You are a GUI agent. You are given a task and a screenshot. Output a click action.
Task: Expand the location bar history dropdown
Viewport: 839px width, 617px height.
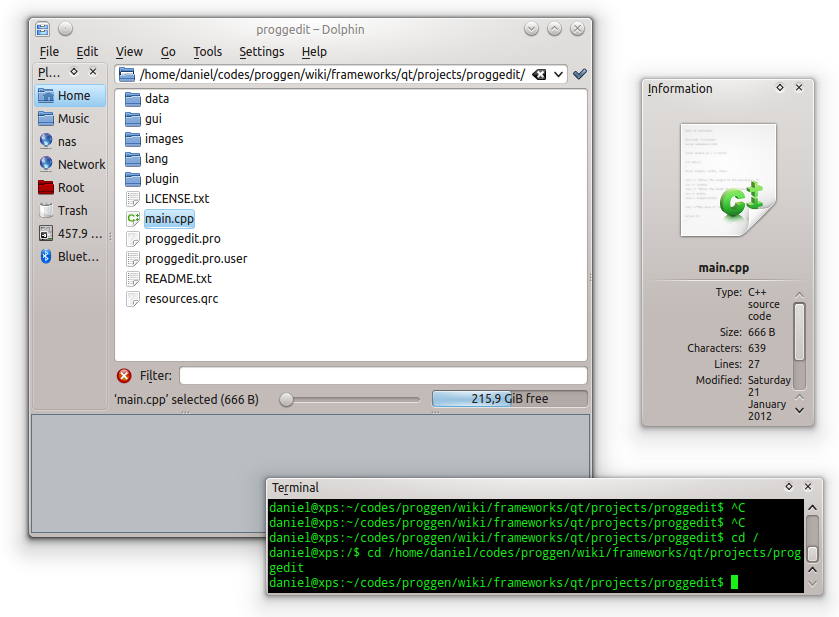pyautogui.click(x=558, y=75)
